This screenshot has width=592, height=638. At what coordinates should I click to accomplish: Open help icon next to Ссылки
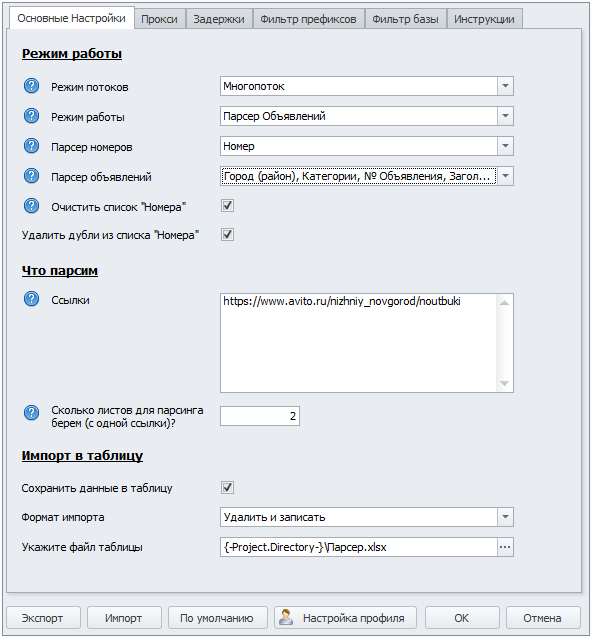[31, 299]
